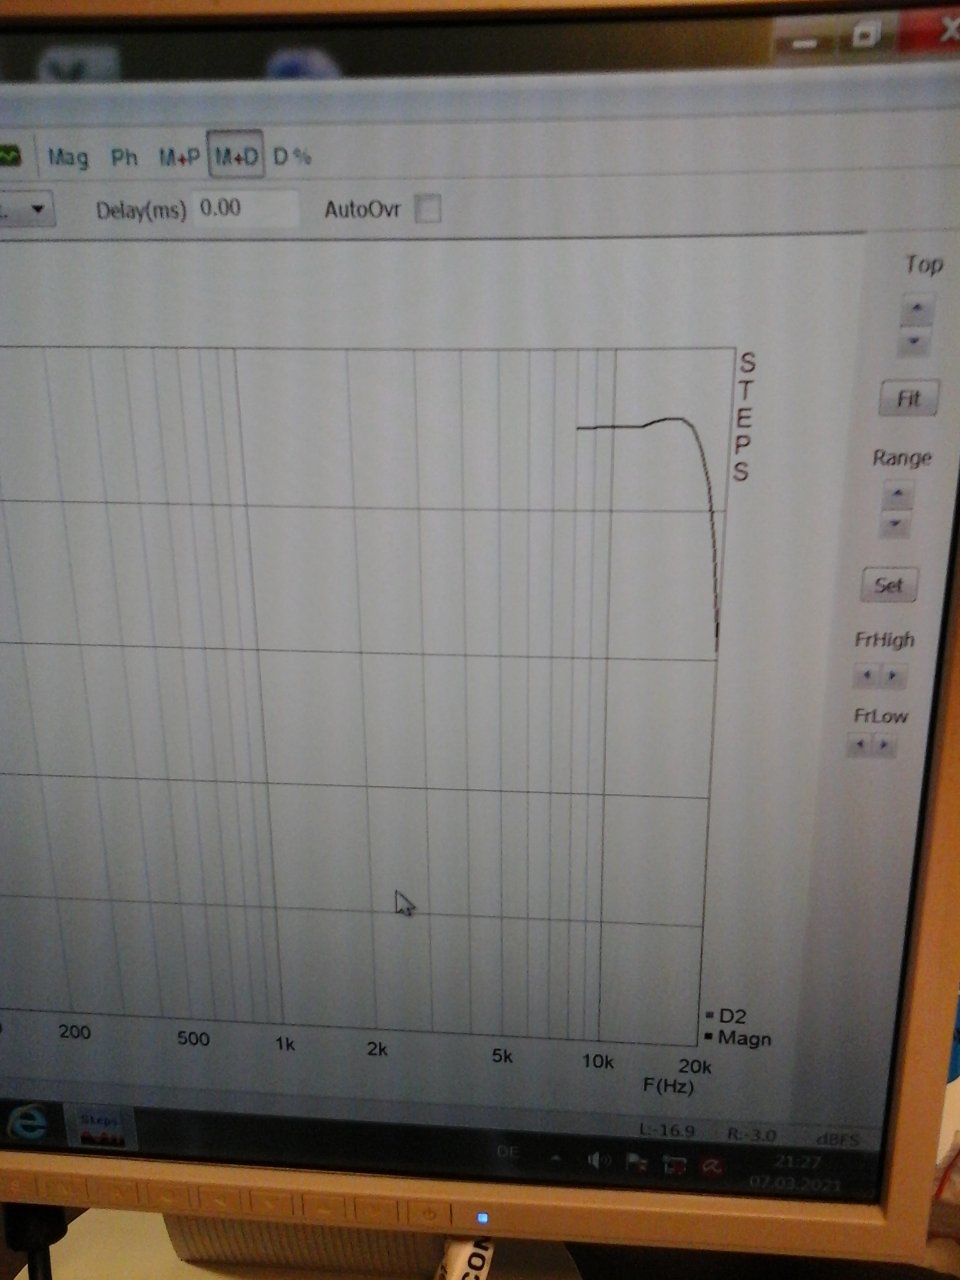Click the green waveform icon in the toolbar
The width and height of the screenshot is (960, 1280).
pos(9,157)
